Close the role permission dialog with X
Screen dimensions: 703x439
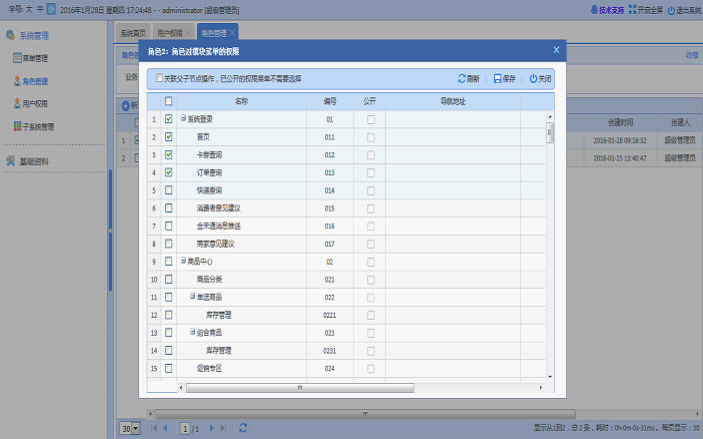click(556, 50)
